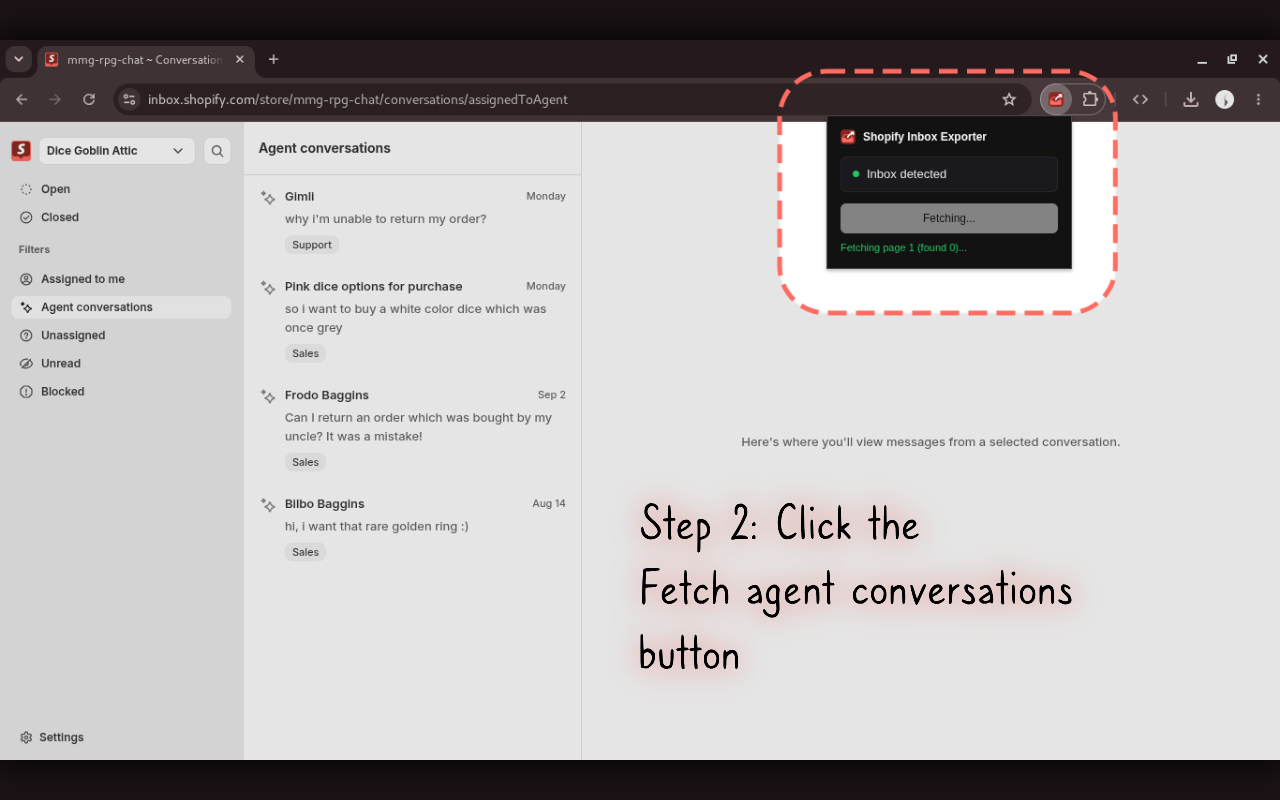Viewport: 1280px width, 800px height.
Task: Click the Fetching... button in the popup
Action: [x=949, y=218]
